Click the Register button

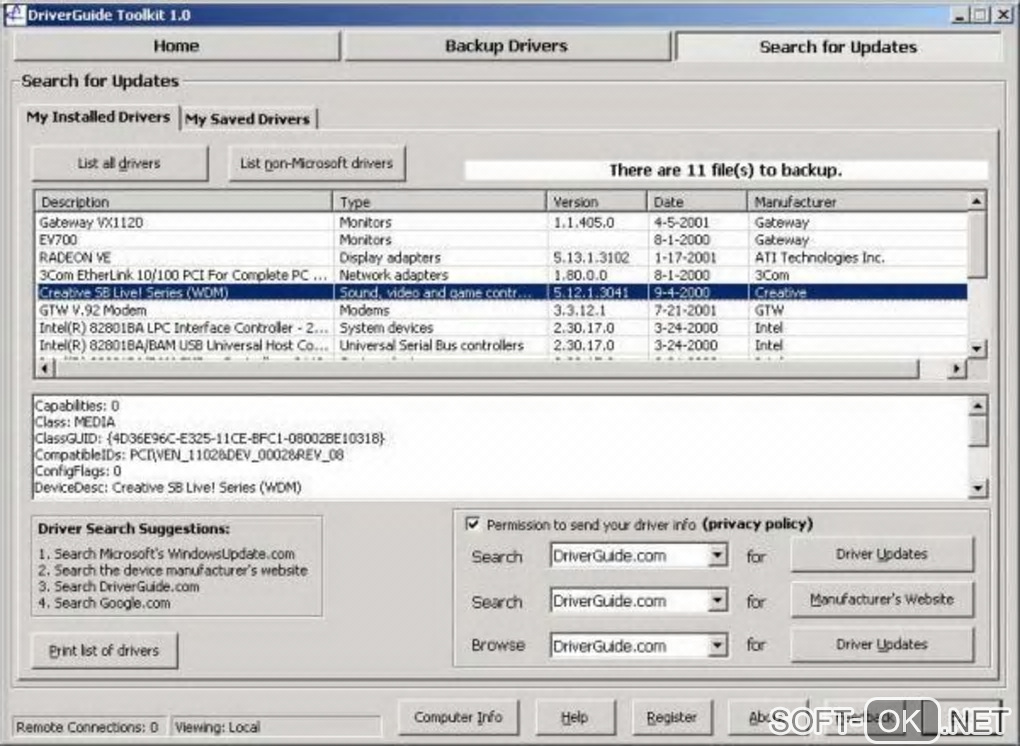pos(671,717)
